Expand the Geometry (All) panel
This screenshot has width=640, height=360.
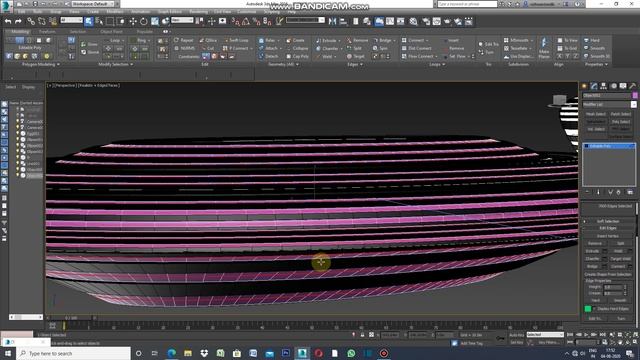pyautogui.click(x=283, y=64)
